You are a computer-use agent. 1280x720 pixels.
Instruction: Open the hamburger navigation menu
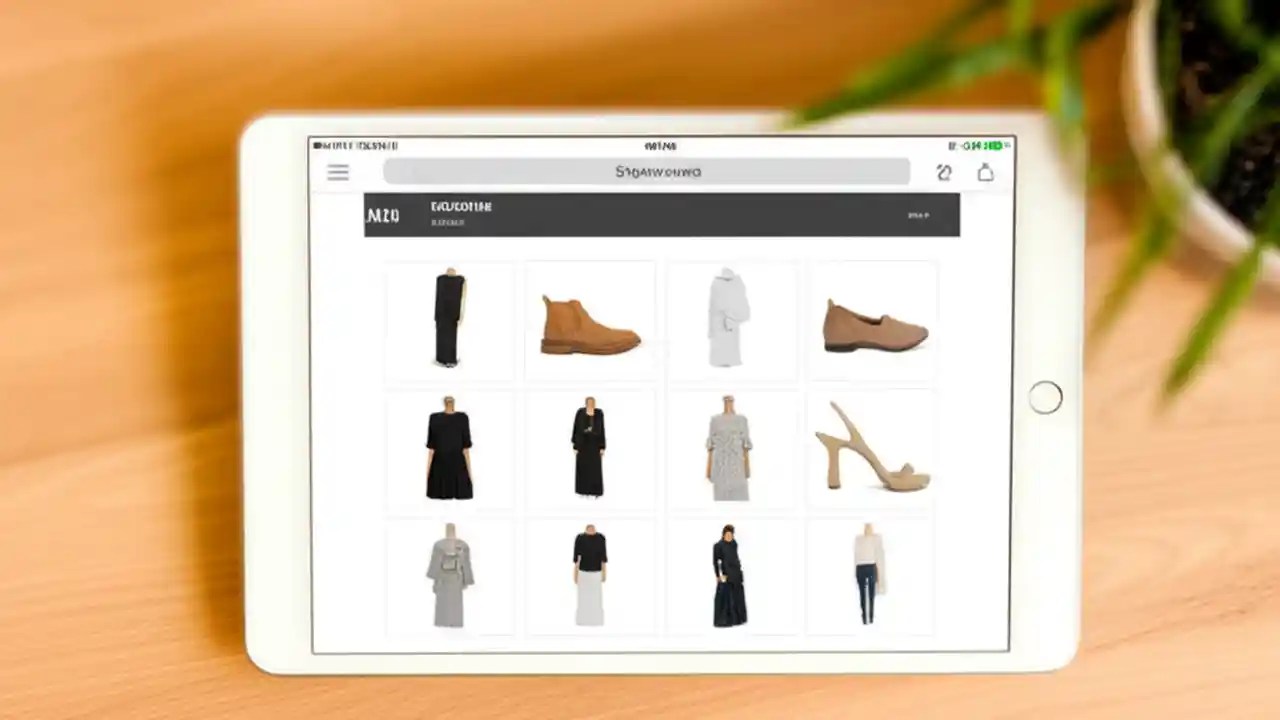pyautogui.click(x=337, y=172)
